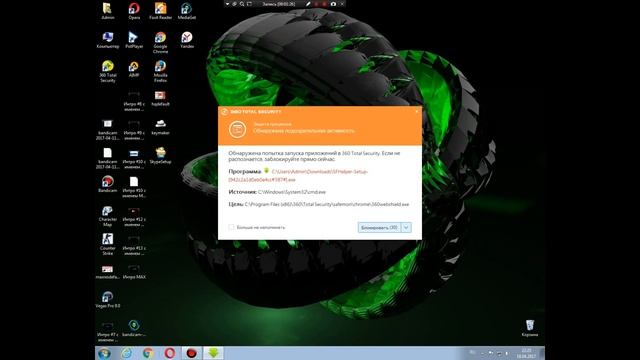Select the Интро #7 video file
The height and width of the screenshot is (360, 640).
108,331
